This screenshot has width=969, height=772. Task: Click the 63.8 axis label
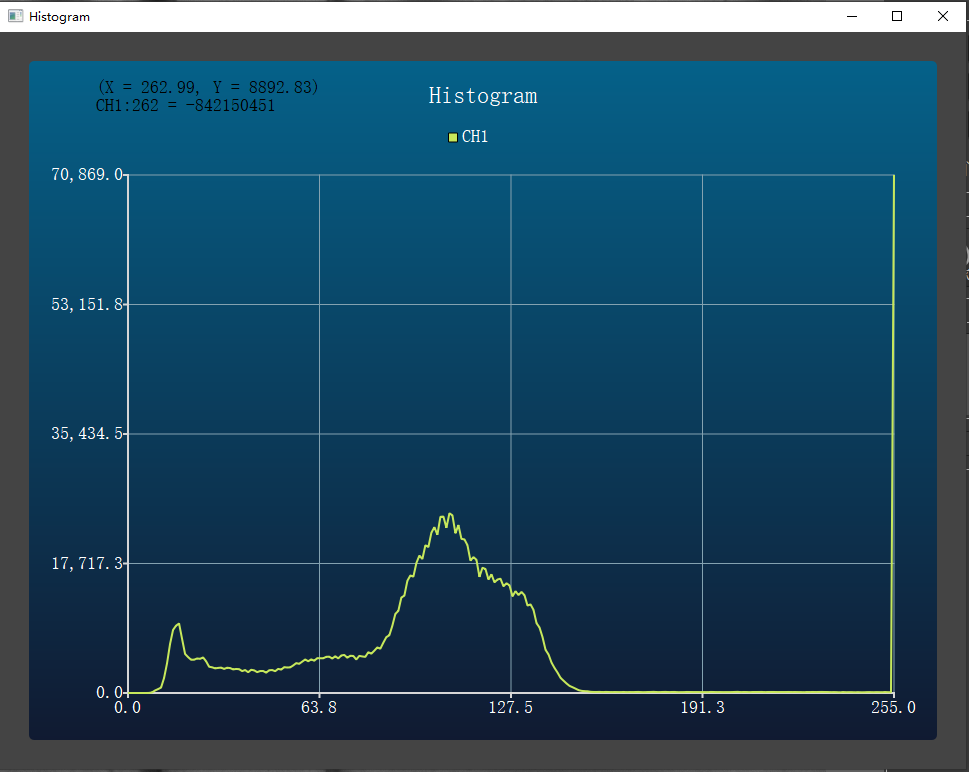(x=319, y=707)
